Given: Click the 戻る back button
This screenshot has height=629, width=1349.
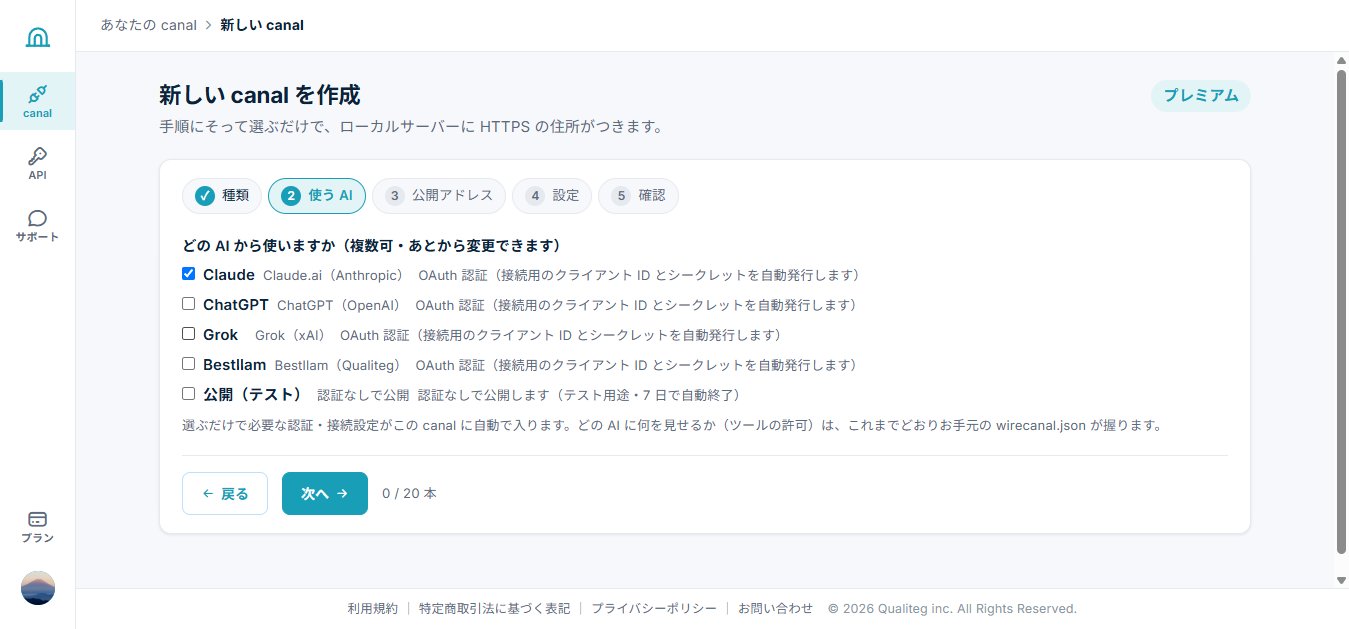Looking at the screenshot, I should click(225, 493).
